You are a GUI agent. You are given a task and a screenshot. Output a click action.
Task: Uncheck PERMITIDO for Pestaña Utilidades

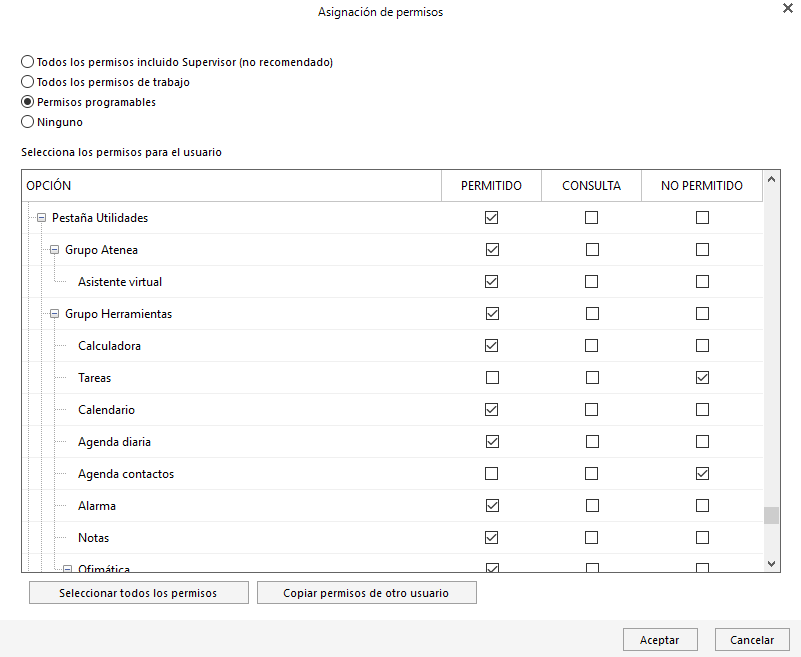491,218
